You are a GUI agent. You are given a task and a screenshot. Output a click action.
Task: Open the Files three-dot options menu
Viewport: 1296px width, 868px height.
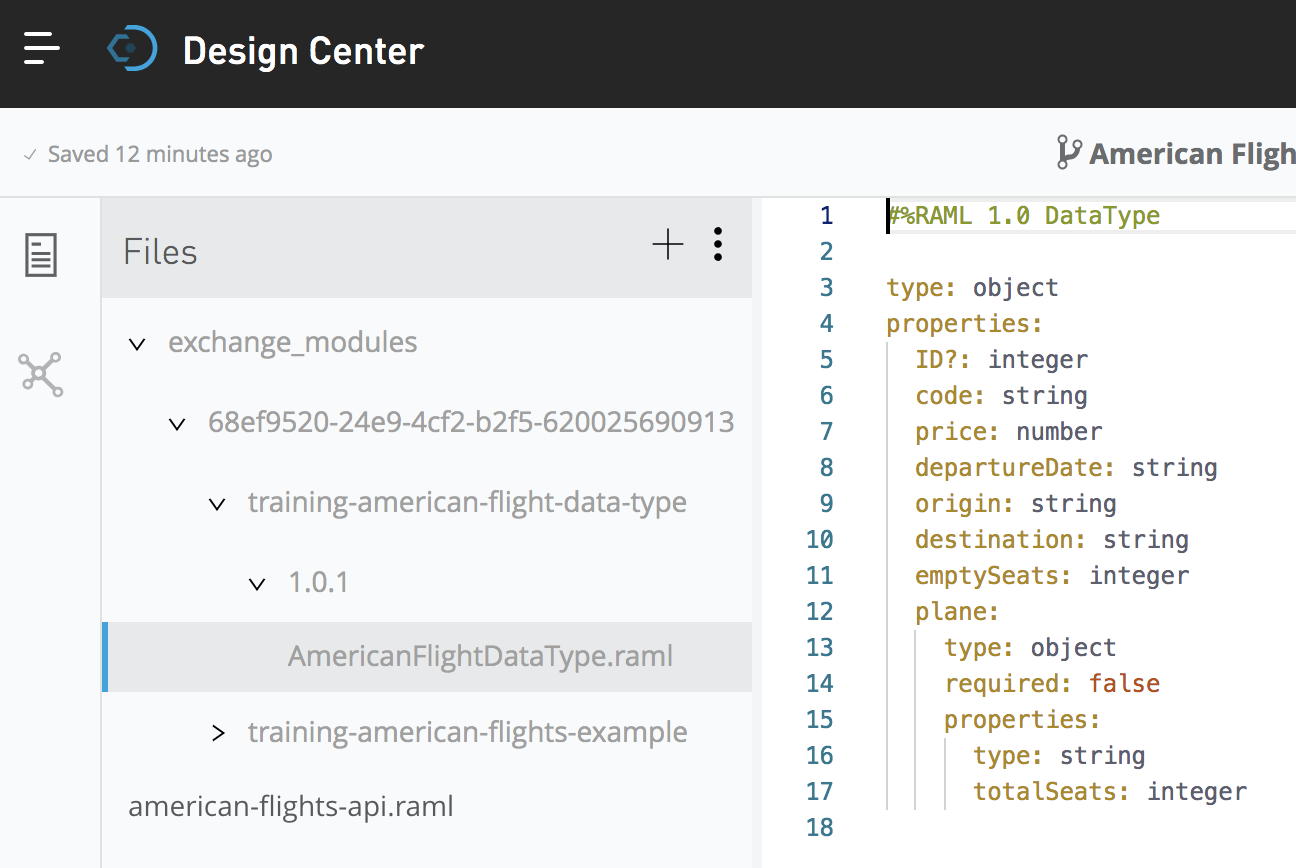718,244
